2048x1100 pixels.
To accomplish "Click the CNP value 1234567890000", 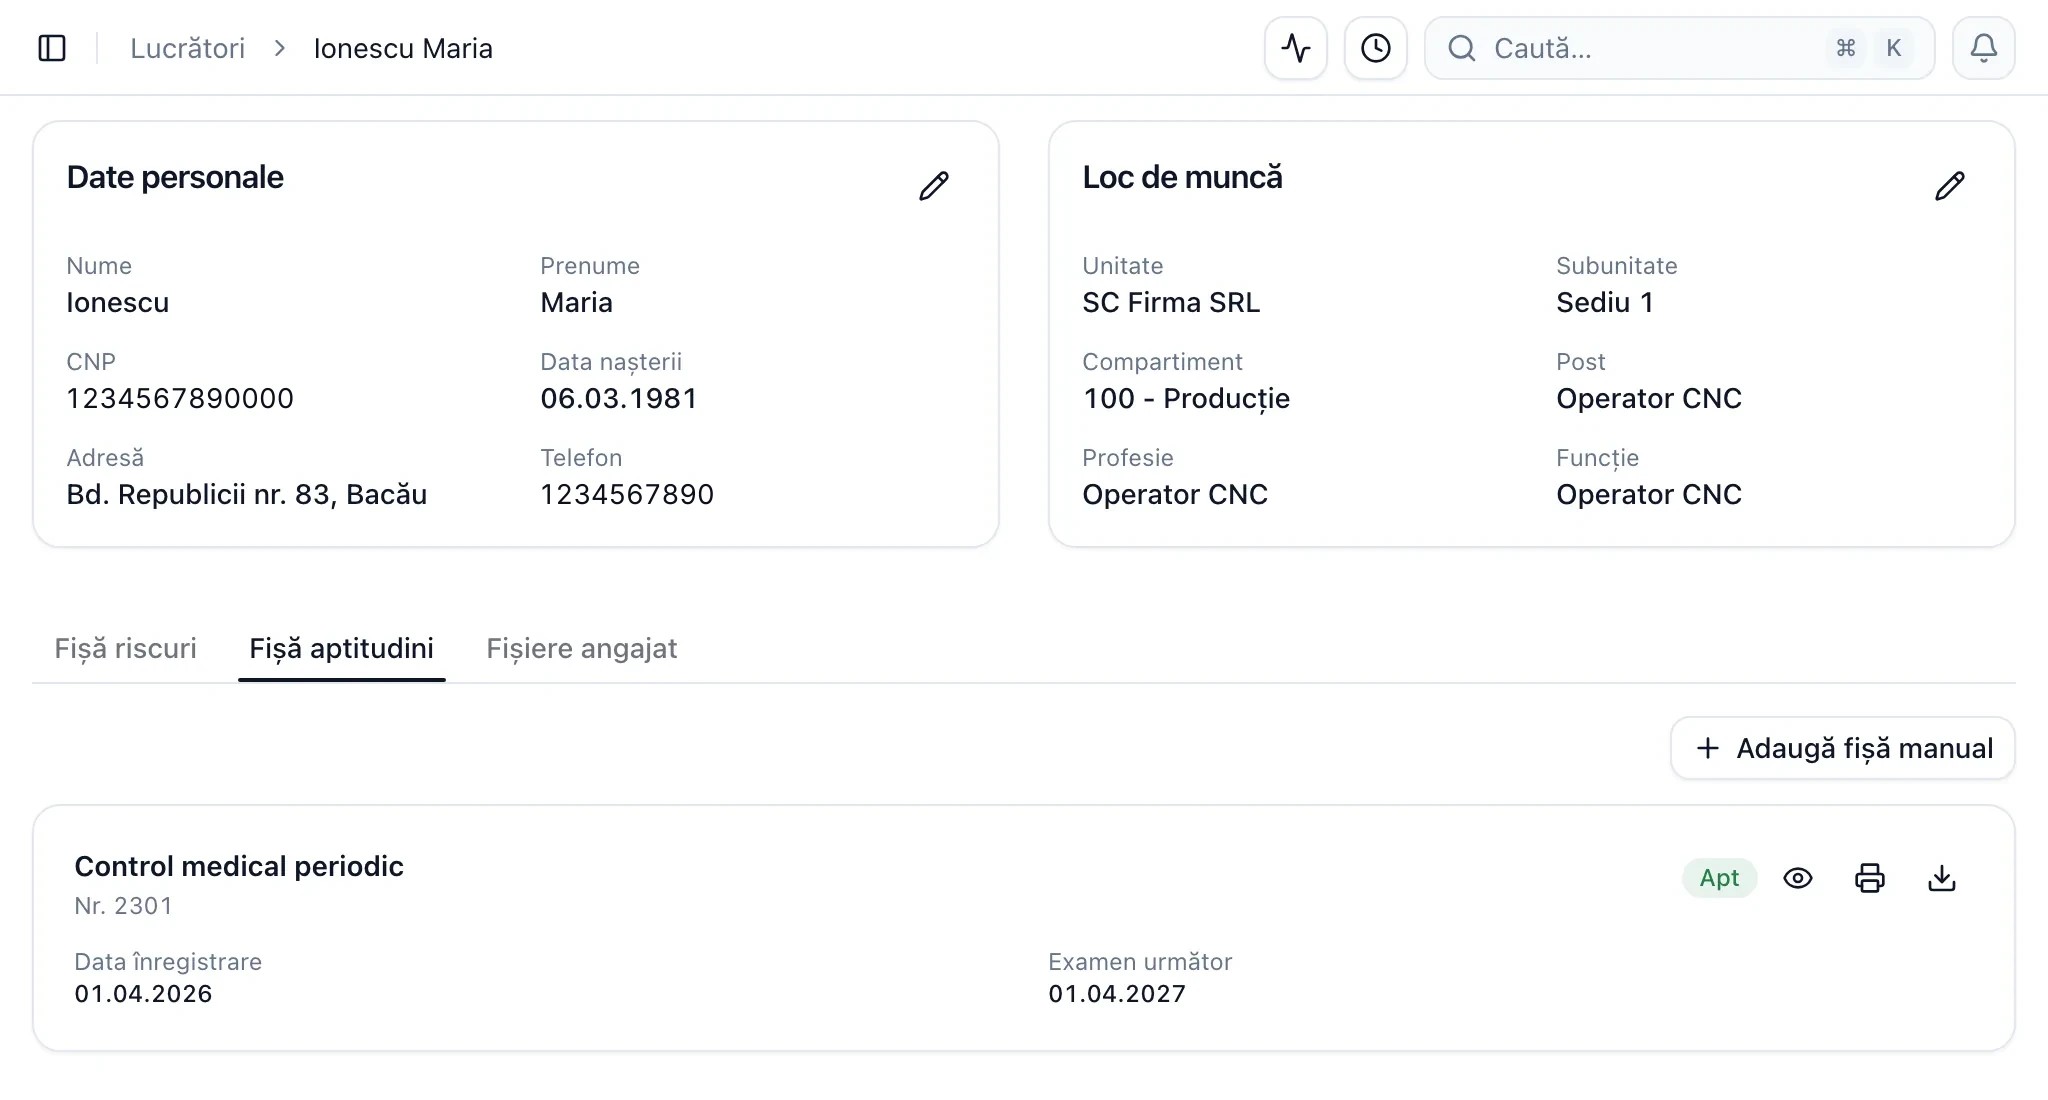I will pyautogui.click(x=180, y=398).
